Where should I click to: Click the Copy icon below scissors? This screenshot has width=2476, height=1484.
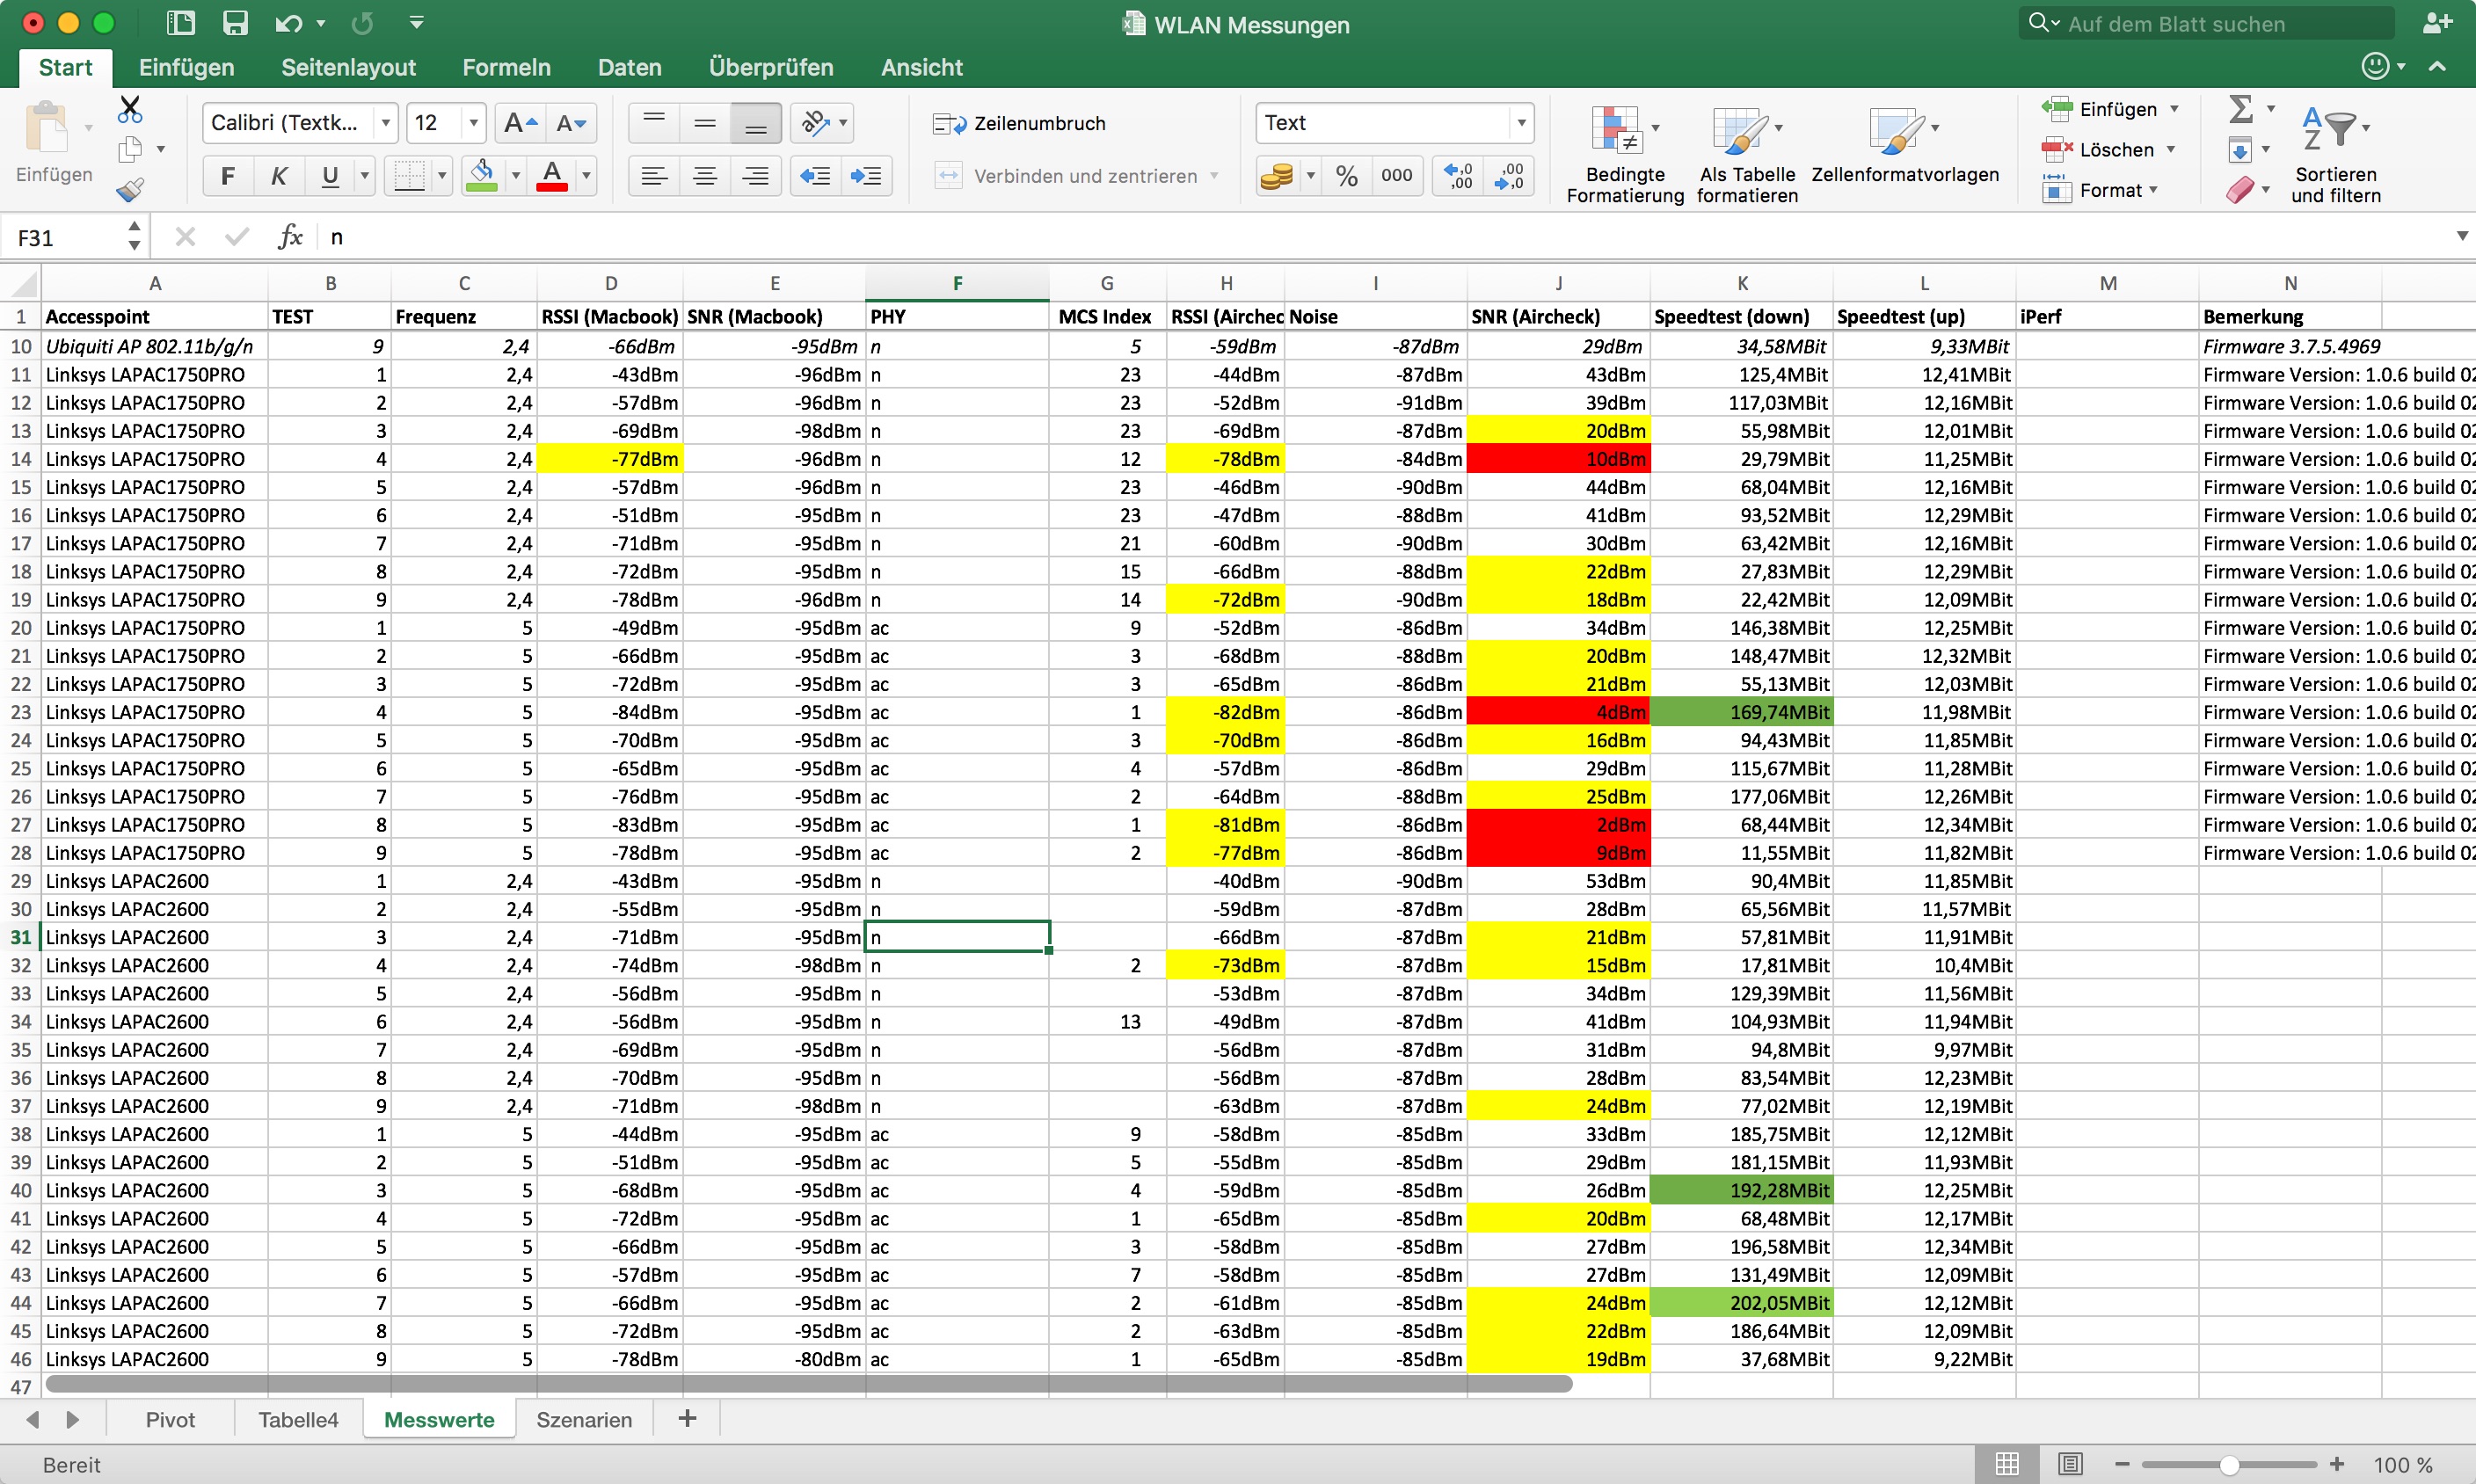(130, 150)
